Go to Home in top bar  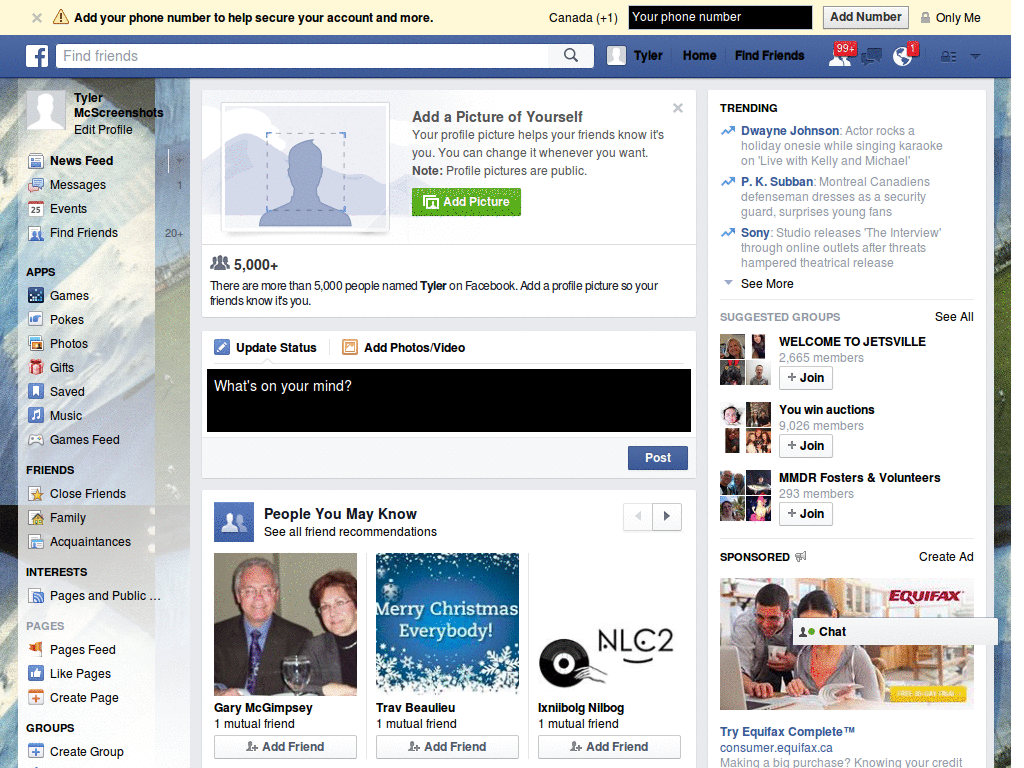tap(699, 56)
